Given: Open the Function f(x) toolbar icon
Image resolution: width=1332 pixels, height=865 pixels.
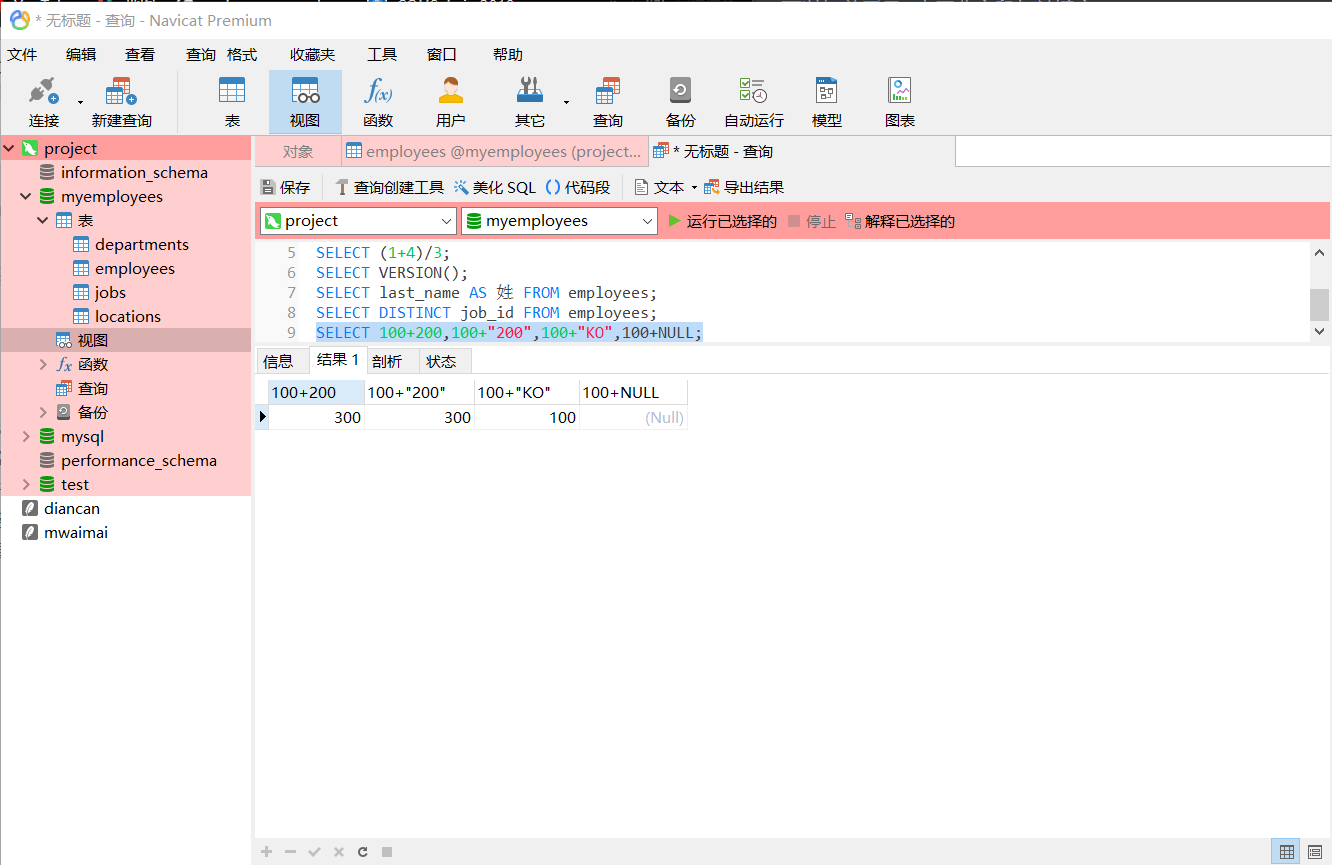Looking at the screenshot, I should point(378,101).
